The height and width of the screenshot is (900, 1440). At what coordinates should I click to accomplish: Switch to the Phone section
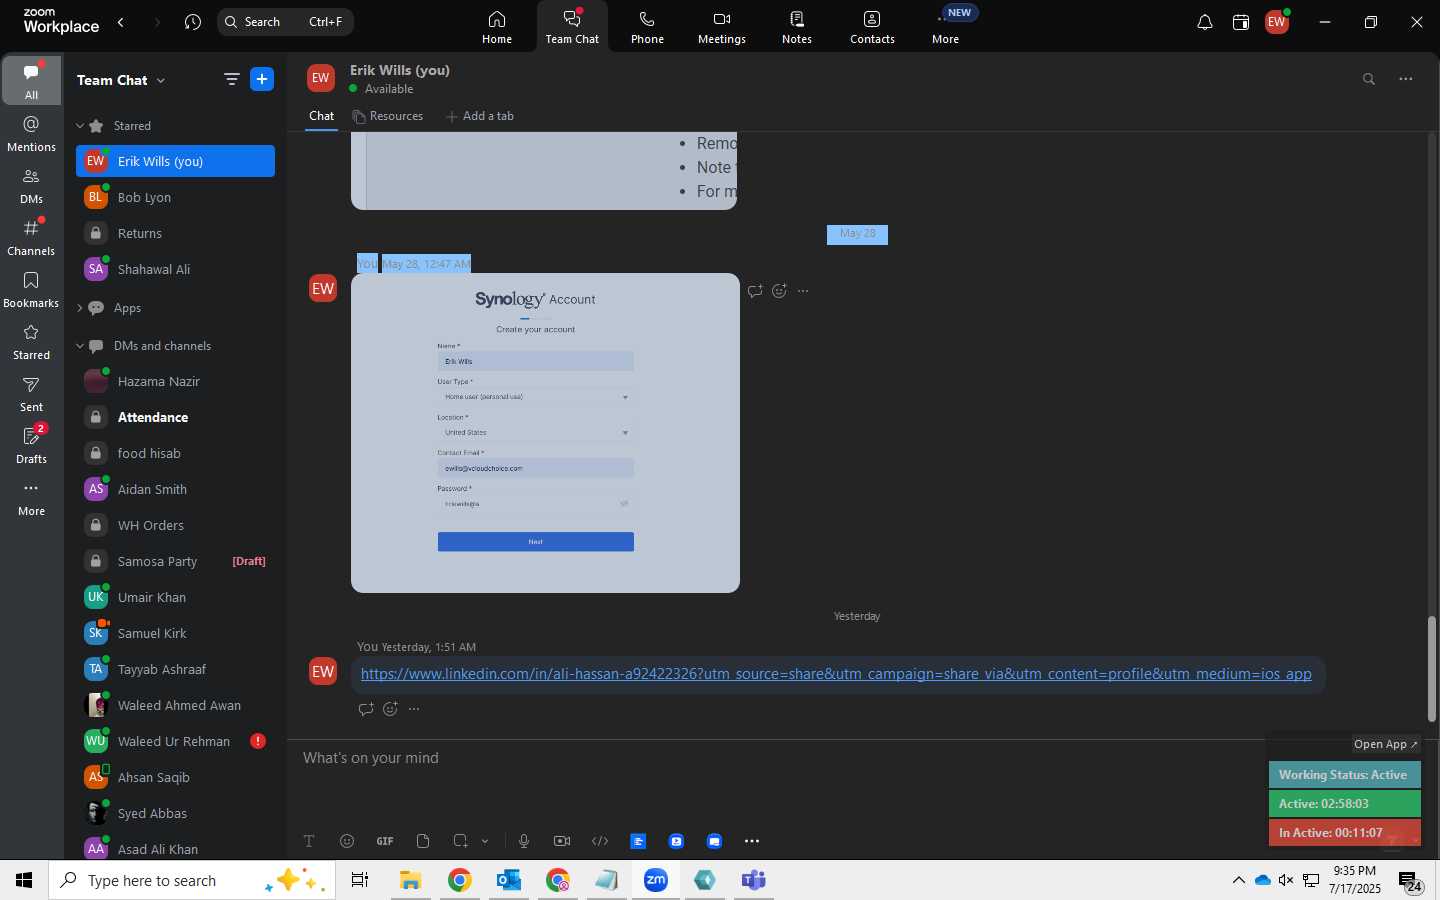647,27
